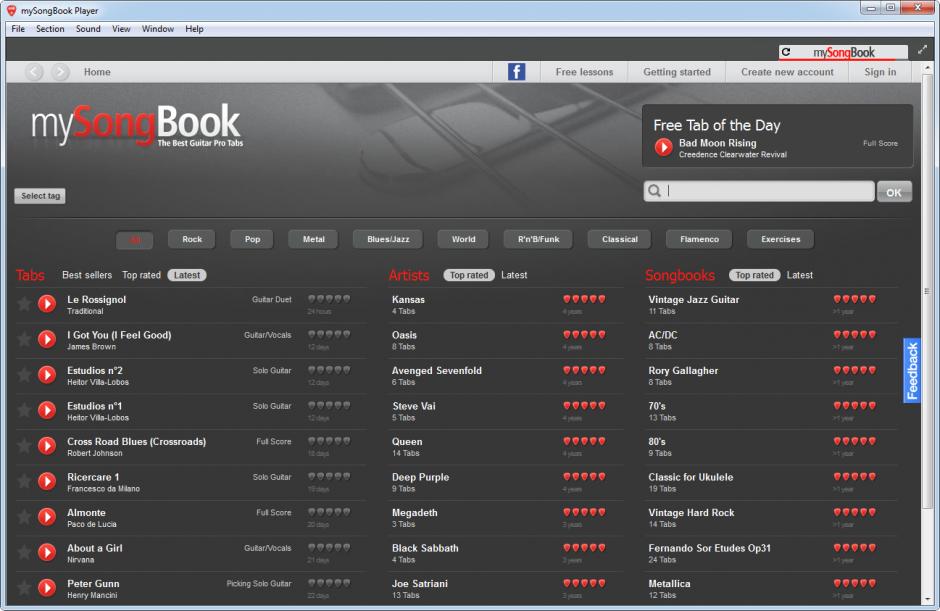Go forward with the forward arrow
The height and width of the screenshot is (611, 940).
click(x=60, y=72)
